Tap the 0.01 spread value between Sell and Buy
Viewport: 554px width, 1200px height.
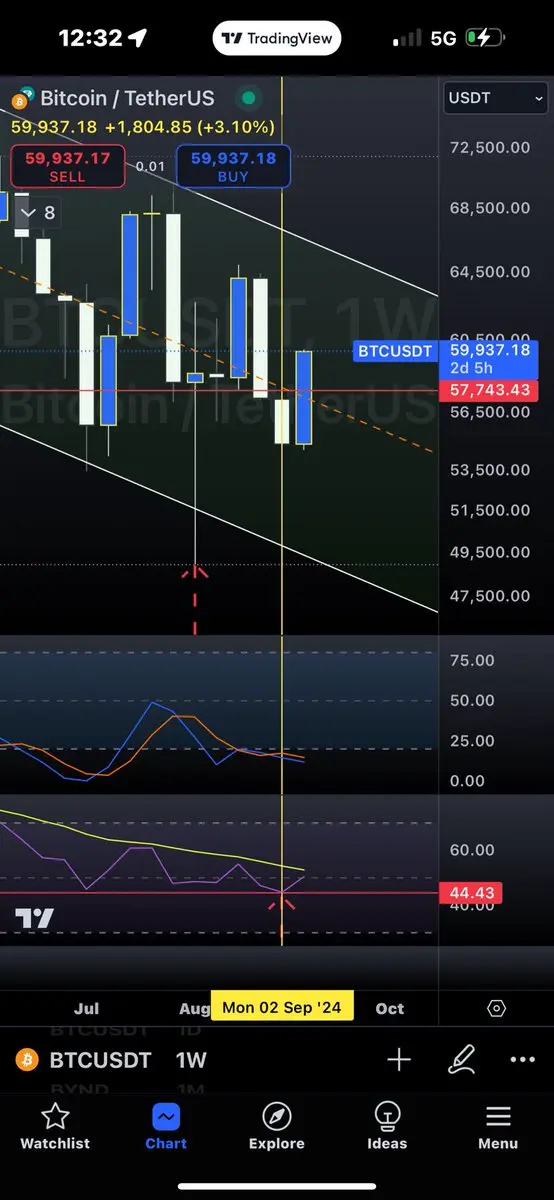(x=150, y=166)
